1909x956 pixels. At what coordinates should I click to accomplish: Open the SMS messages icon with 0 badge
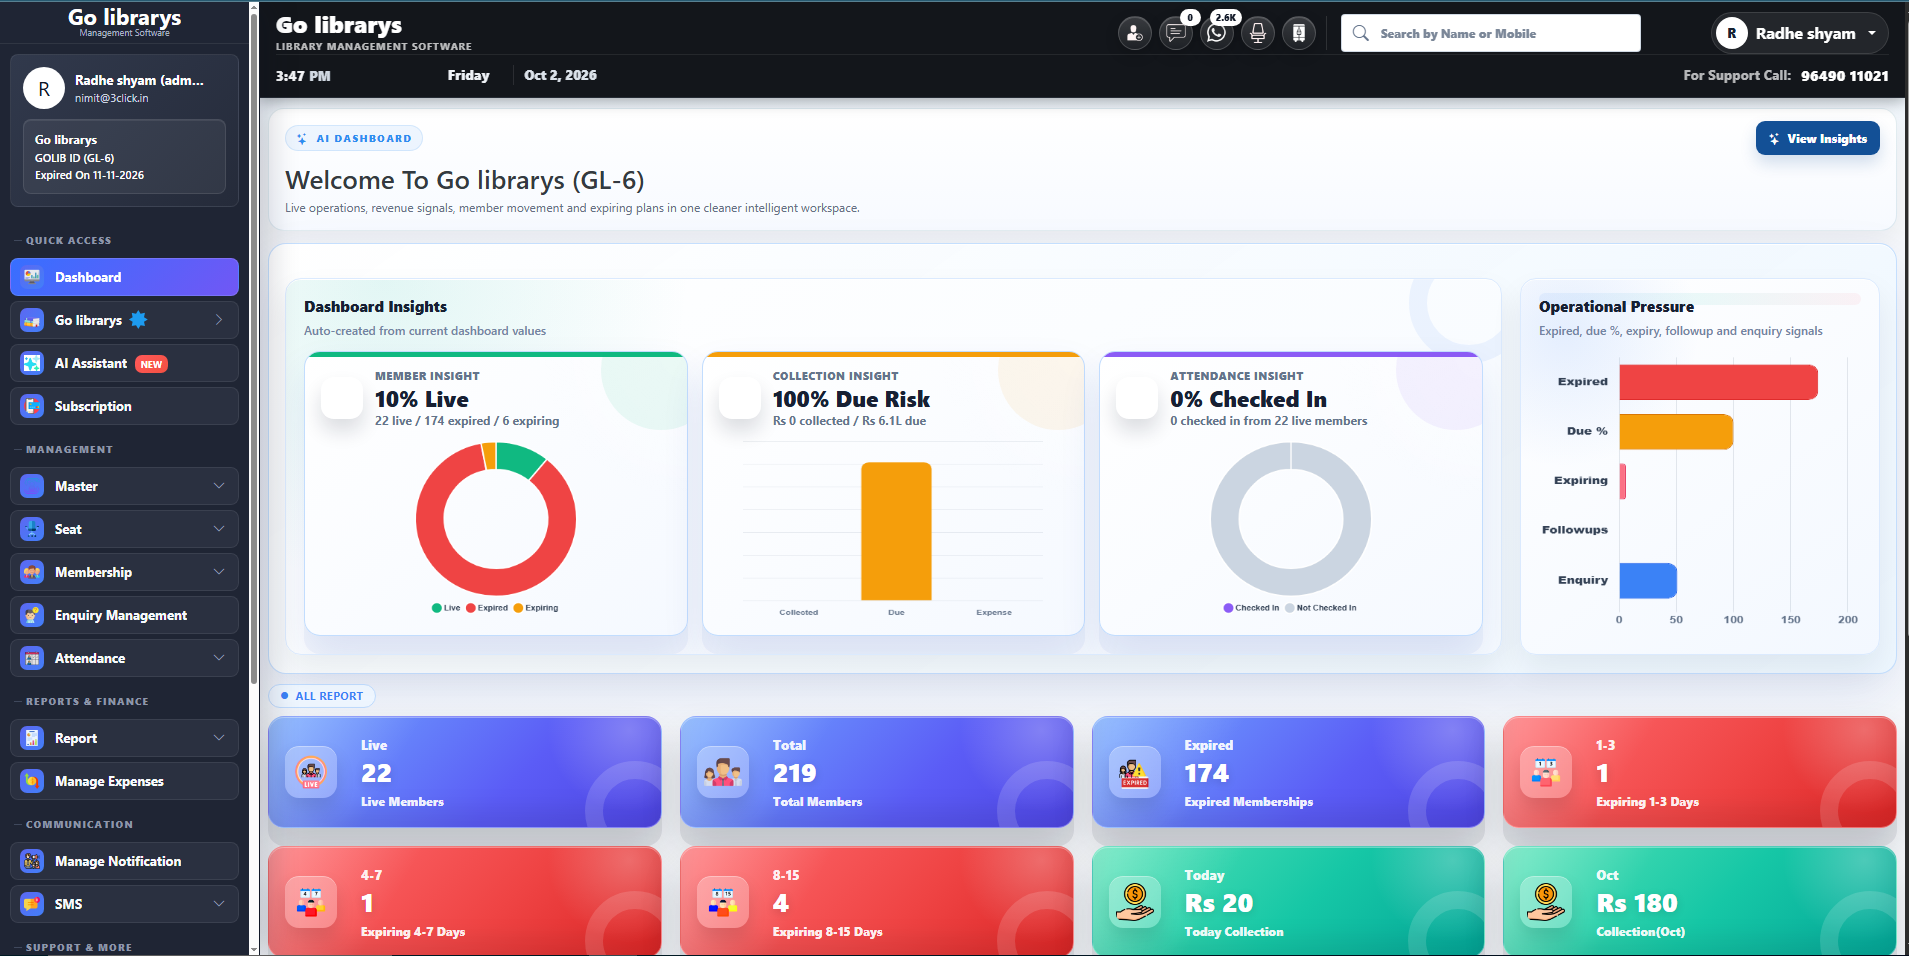click(x=1175, y=33)
